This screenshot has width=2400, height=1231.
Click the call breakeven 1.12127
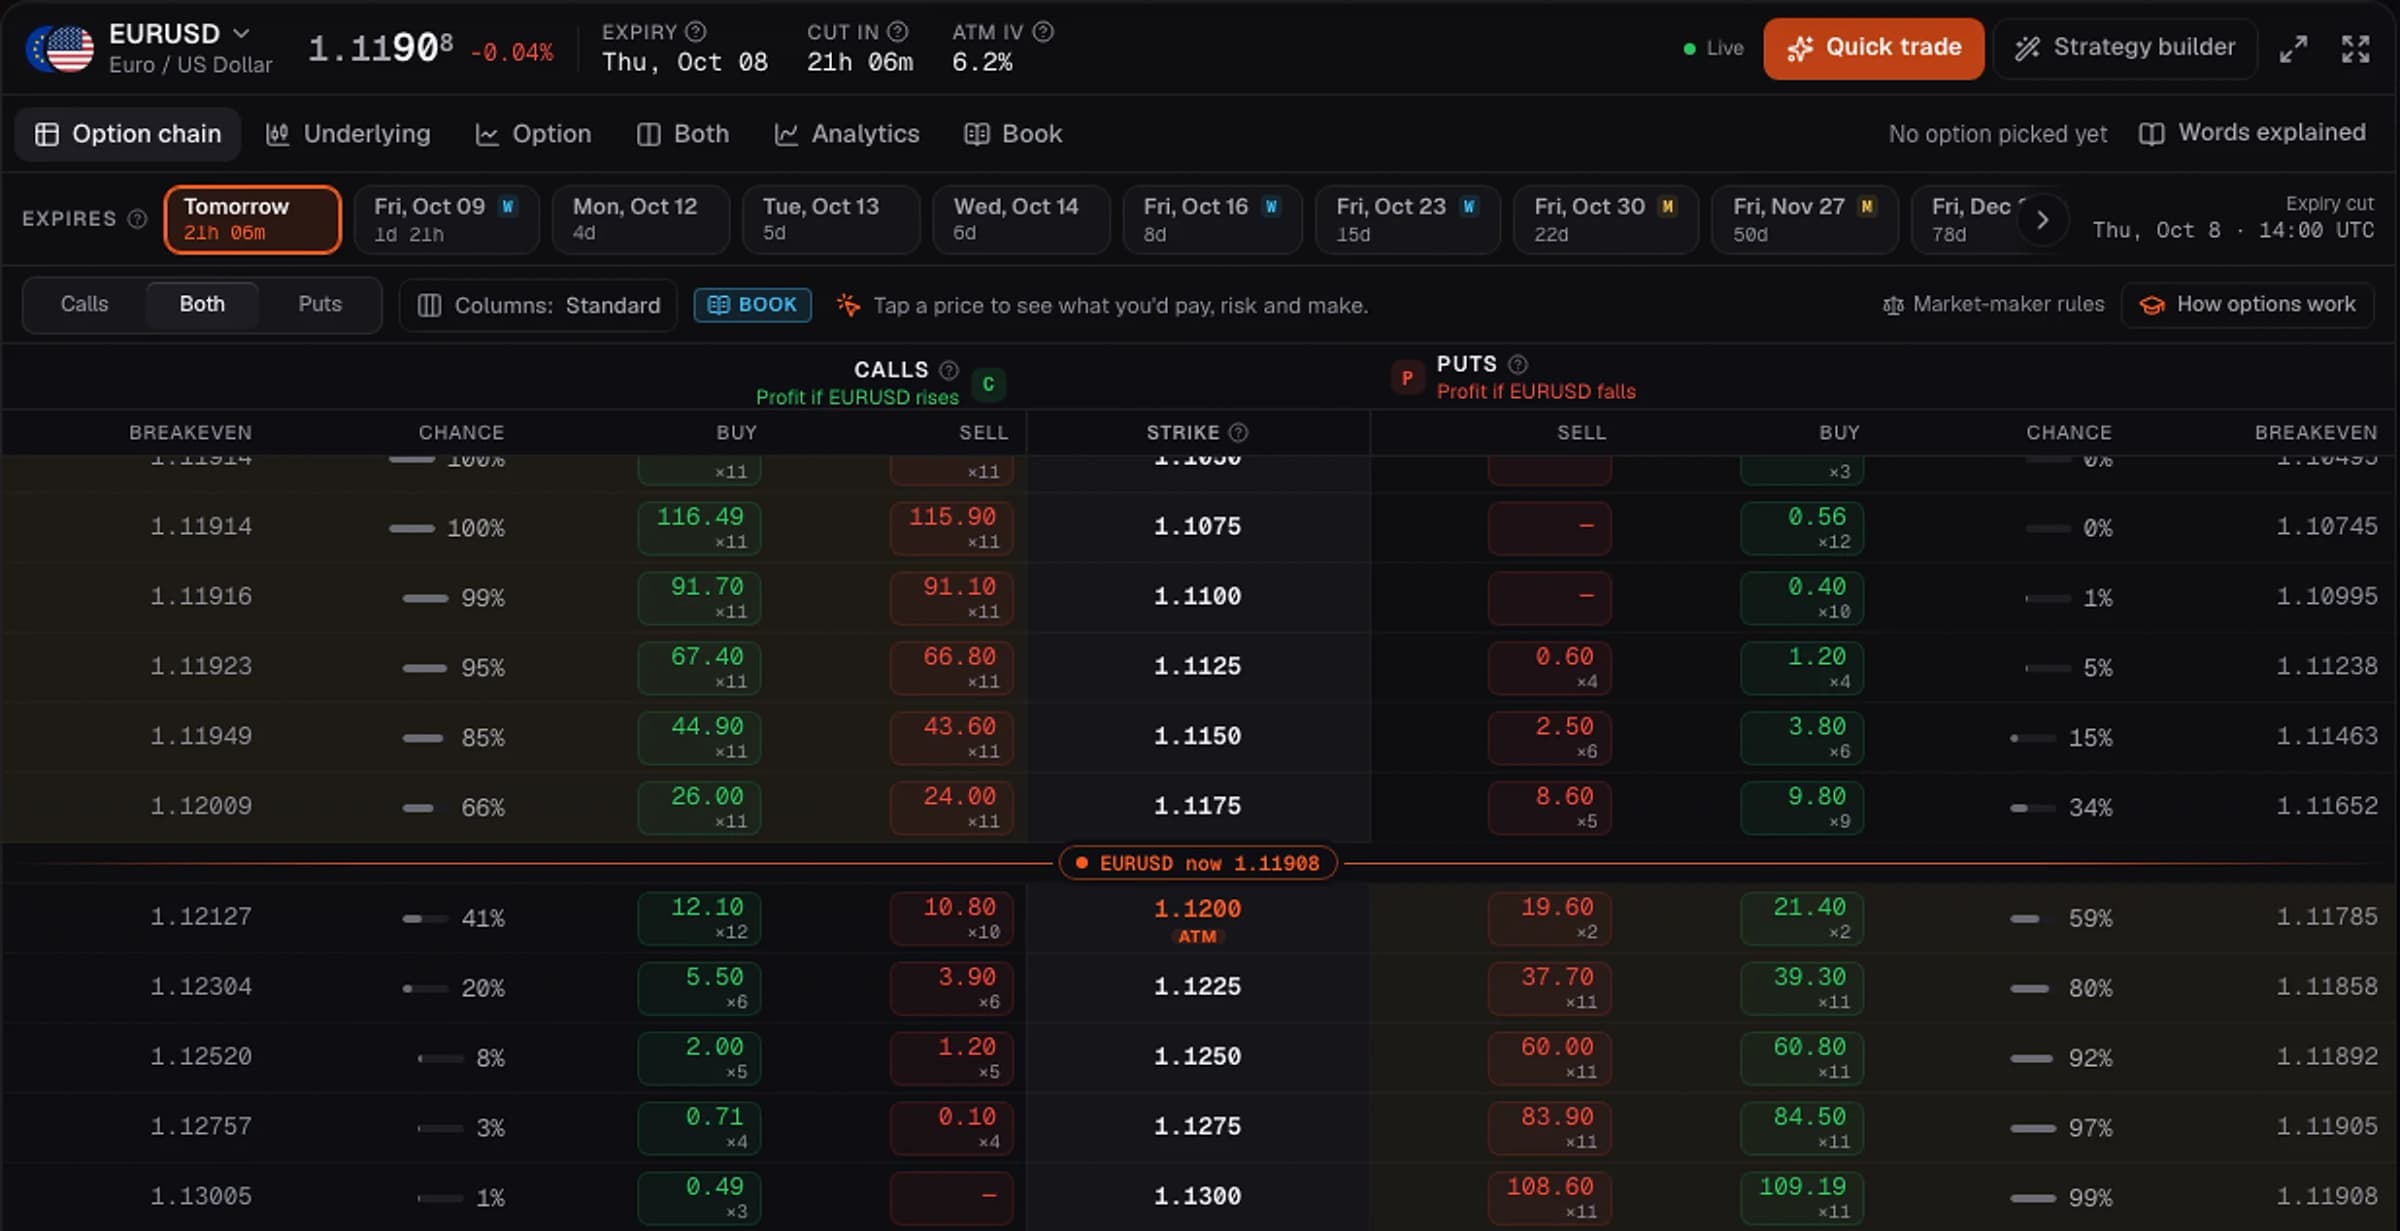(x=201, y=917)
